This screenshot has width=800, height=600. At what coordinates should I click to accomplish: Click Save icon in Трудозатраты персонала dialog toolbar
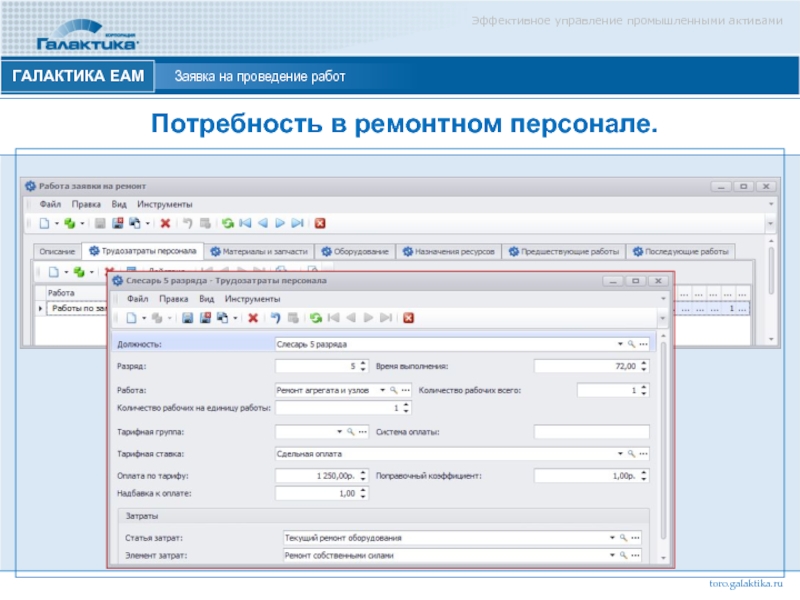pos(187,318)
